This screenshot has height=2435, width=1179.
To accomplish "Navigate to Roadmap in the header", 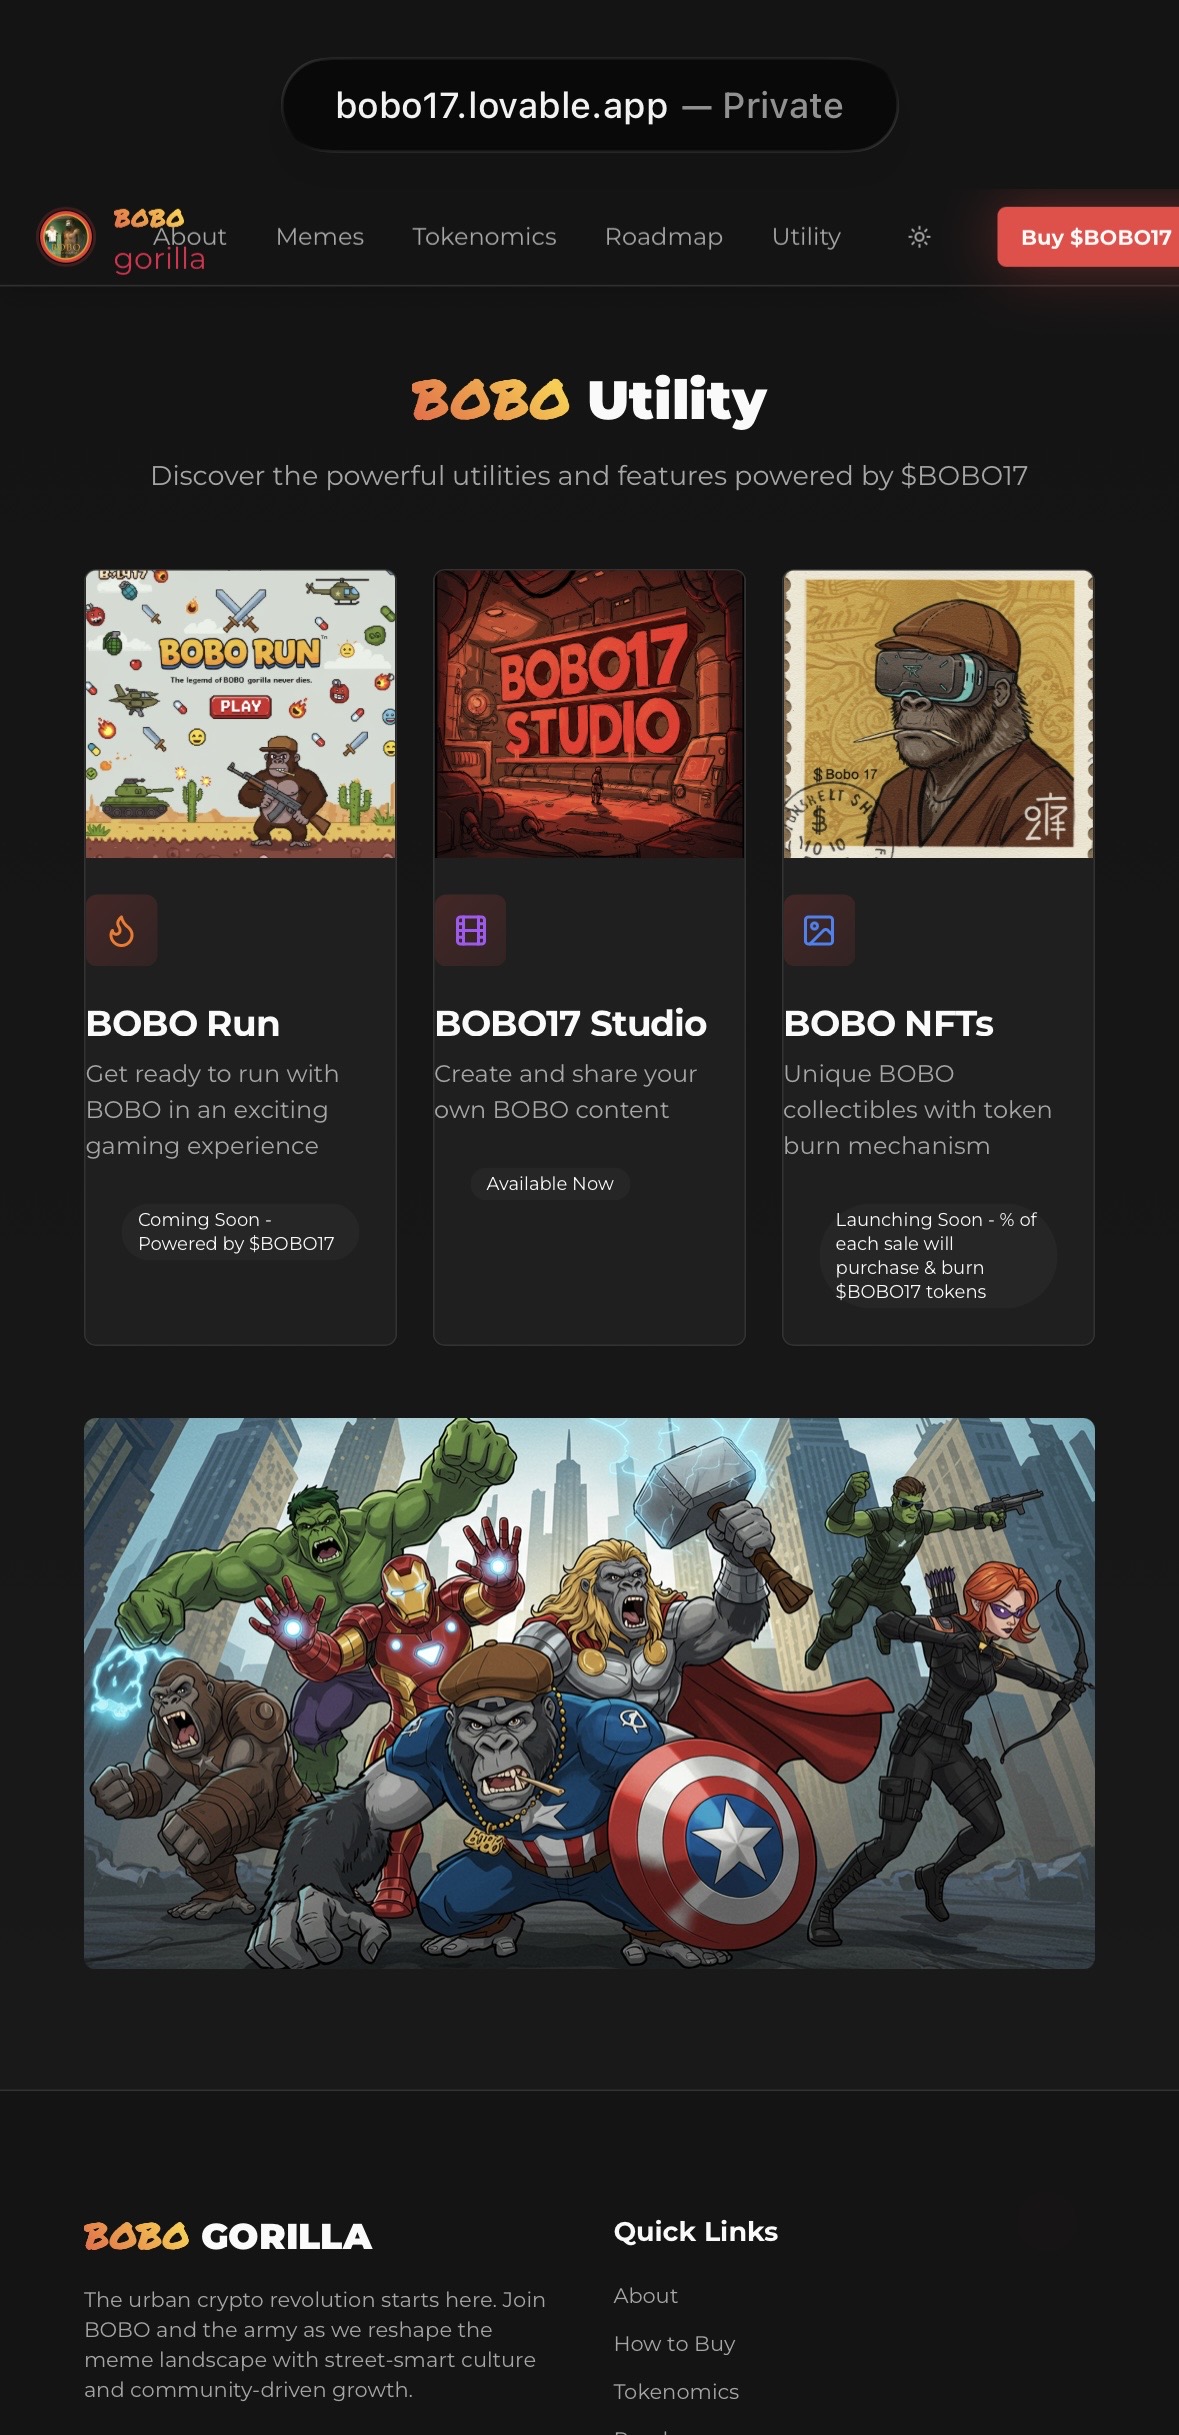I will point(664,237).
